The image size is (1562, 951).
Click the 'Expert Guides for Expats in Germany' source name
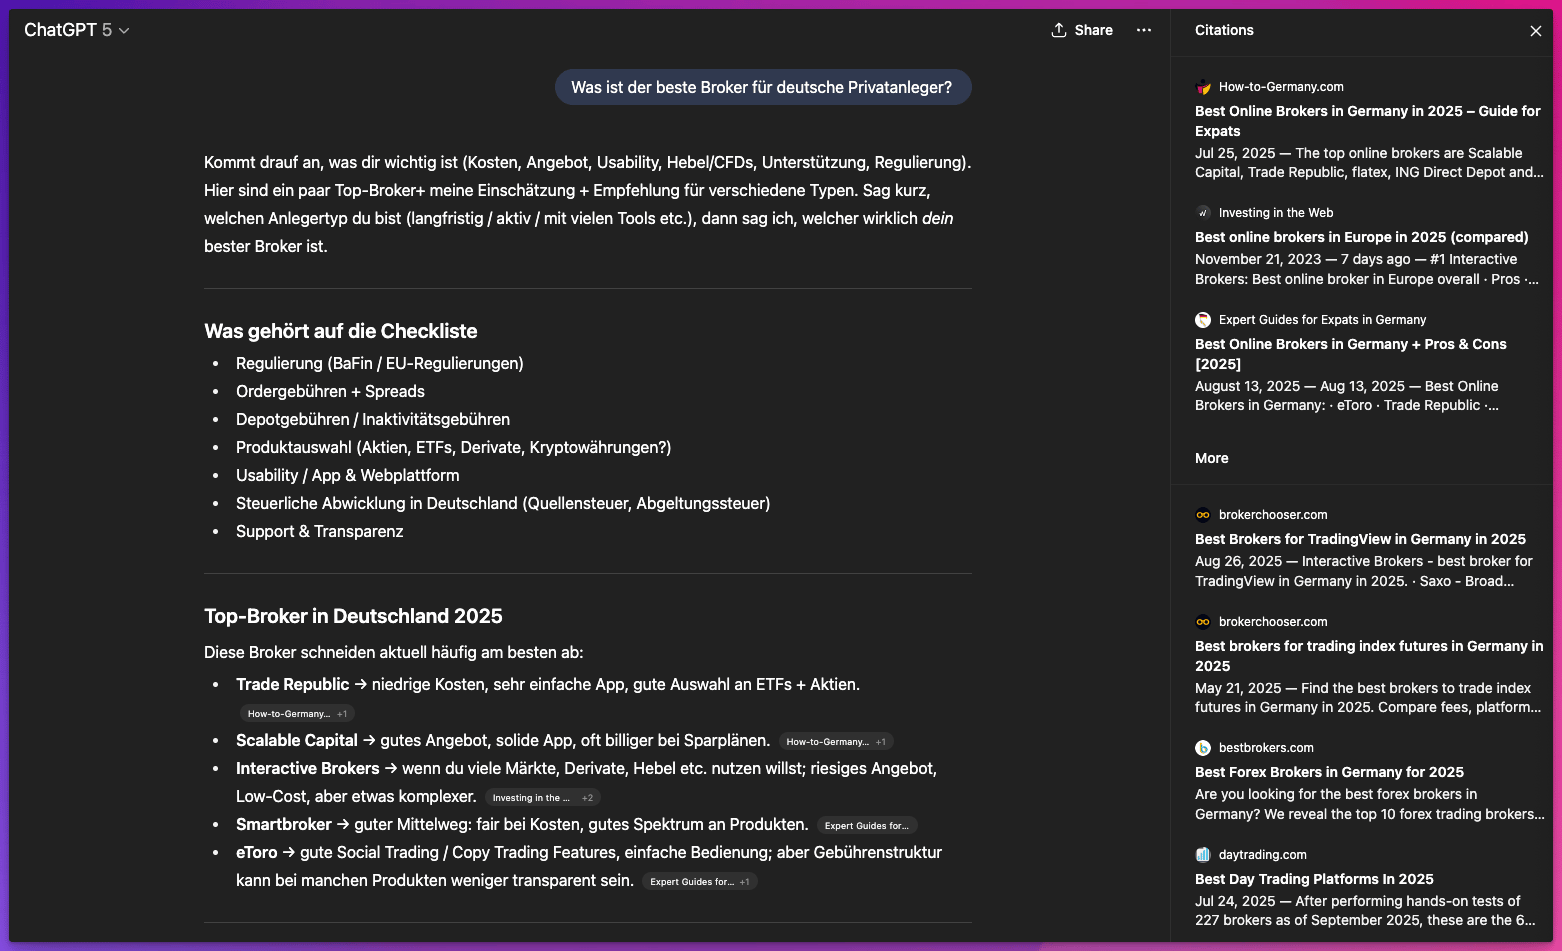tap(1322, 320)
